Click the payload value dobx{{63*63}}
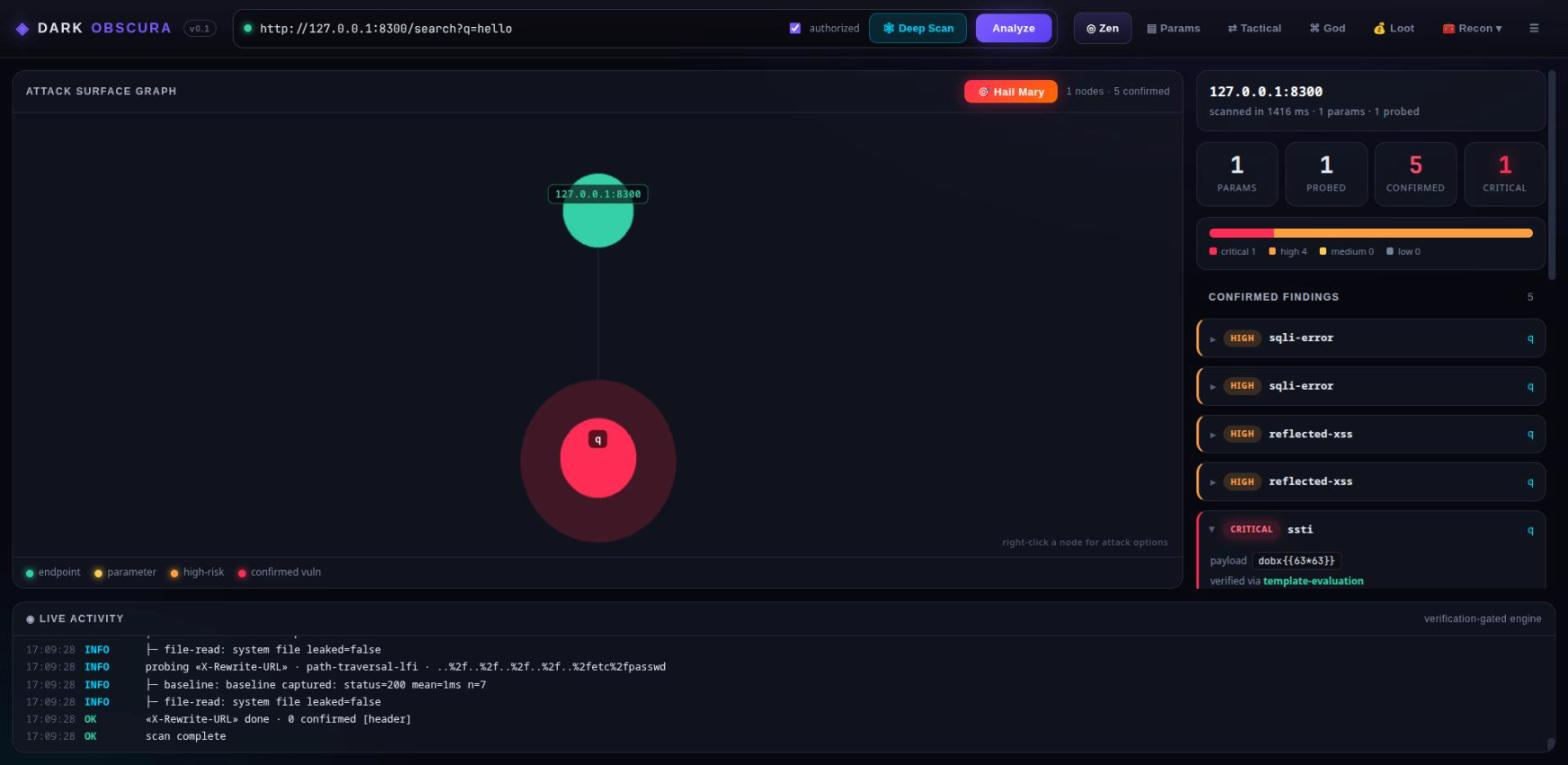 (x=1296, y=561)
